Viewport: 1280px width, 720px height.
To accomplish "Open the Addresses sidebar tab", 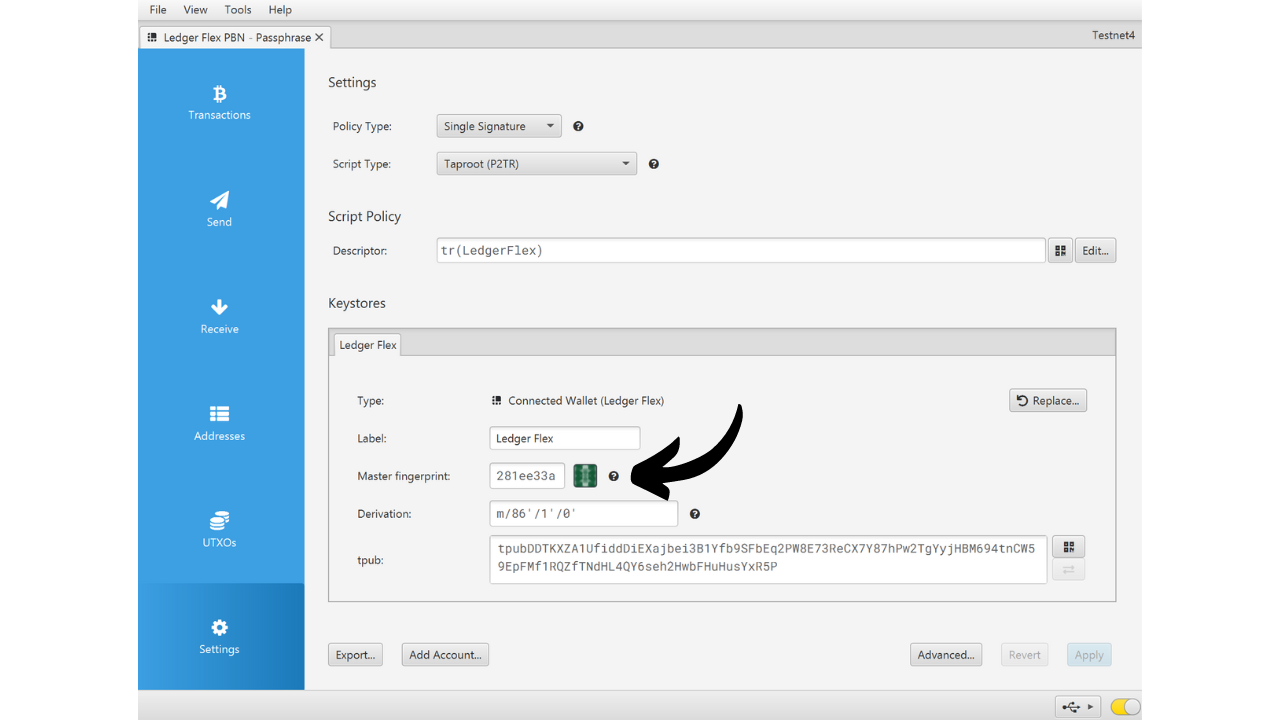I will click(220, 424).
